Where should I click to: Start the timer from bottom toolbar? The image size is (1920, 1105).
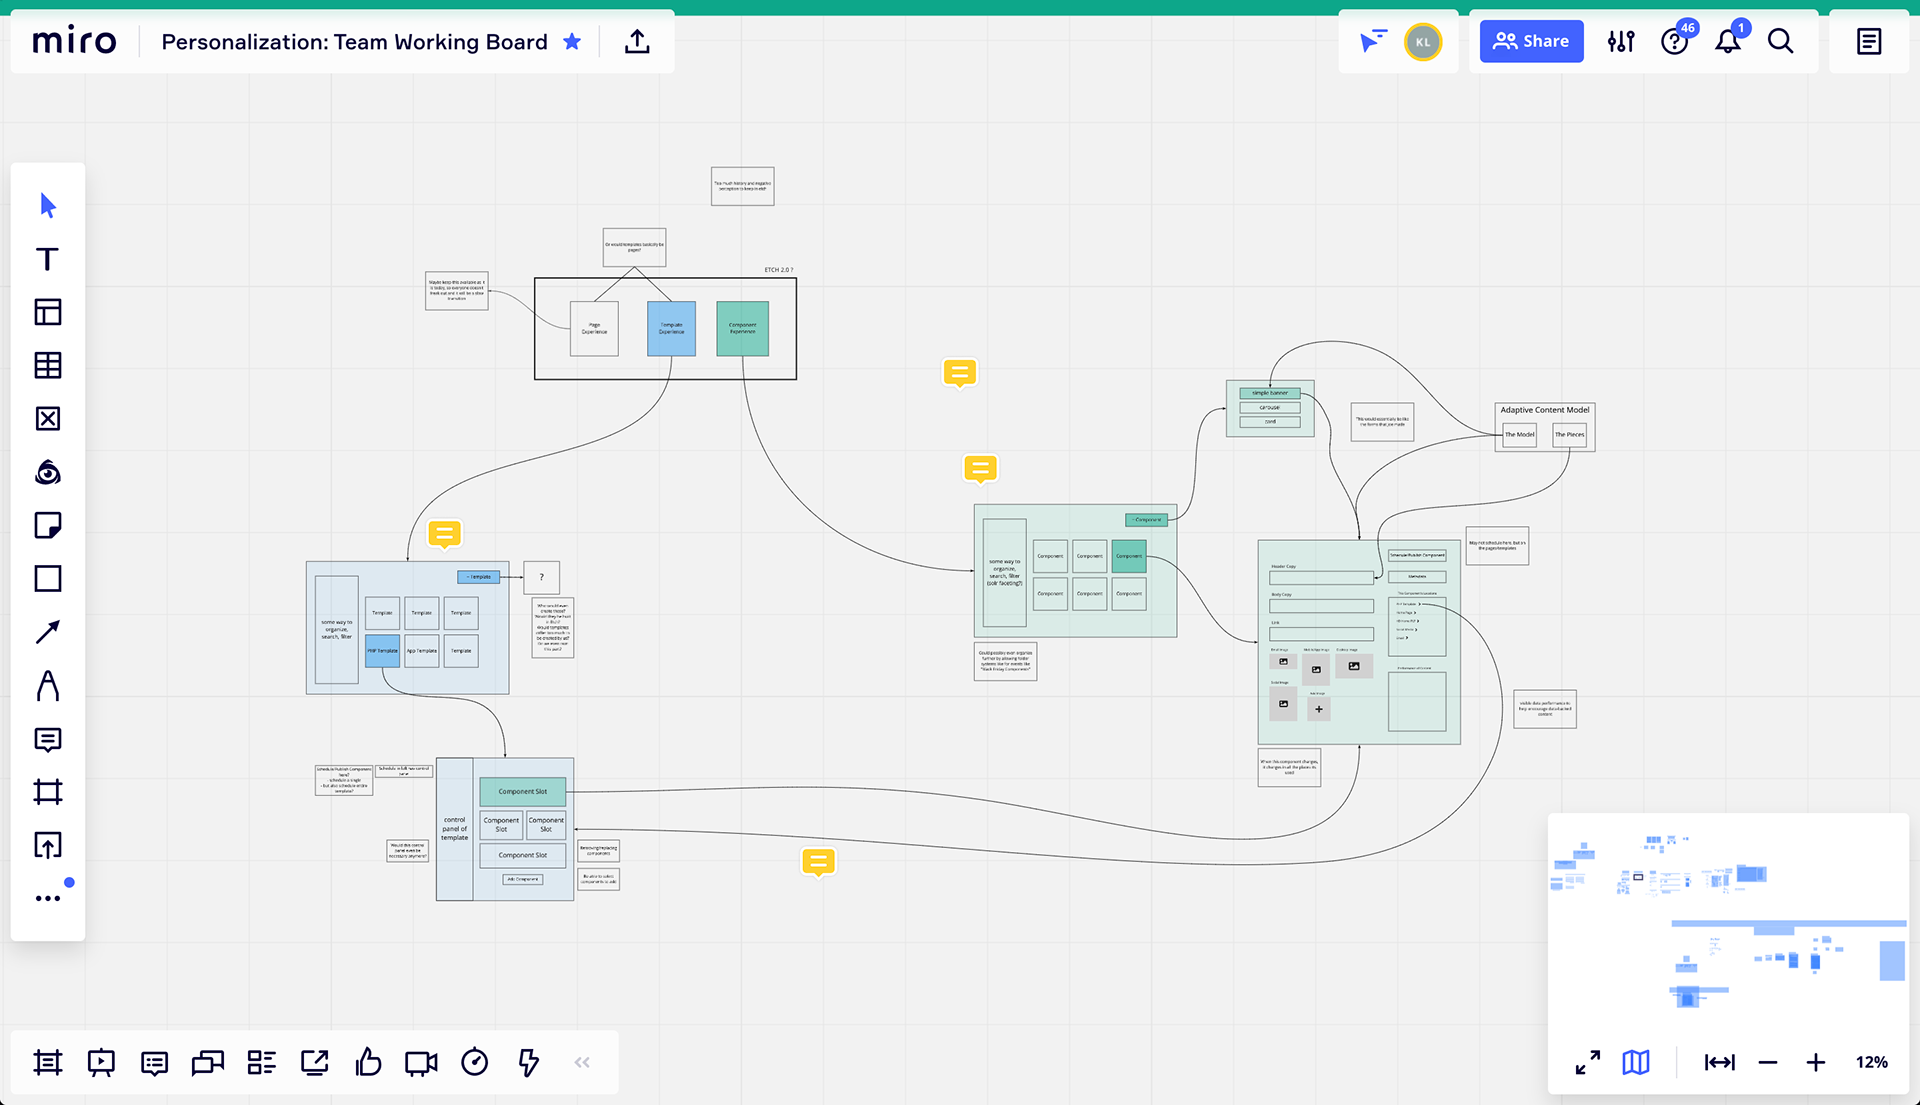pyautogui.click(x=474, y=1062)
